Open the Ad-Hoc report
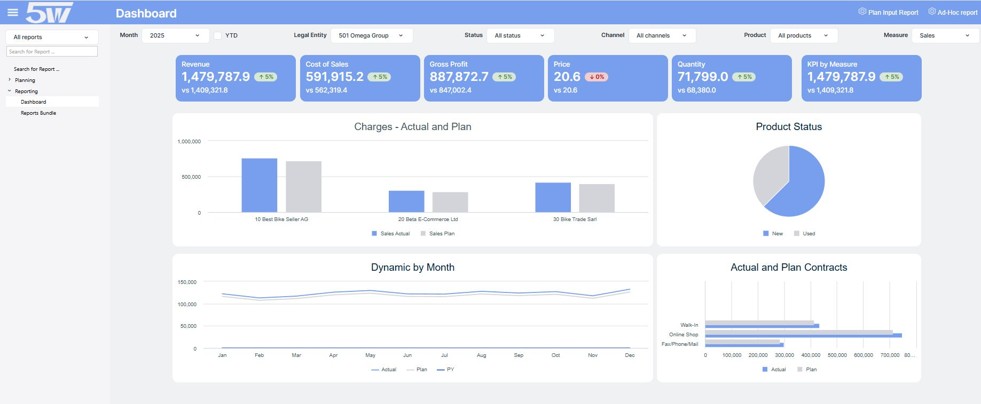 click(952, 13)
